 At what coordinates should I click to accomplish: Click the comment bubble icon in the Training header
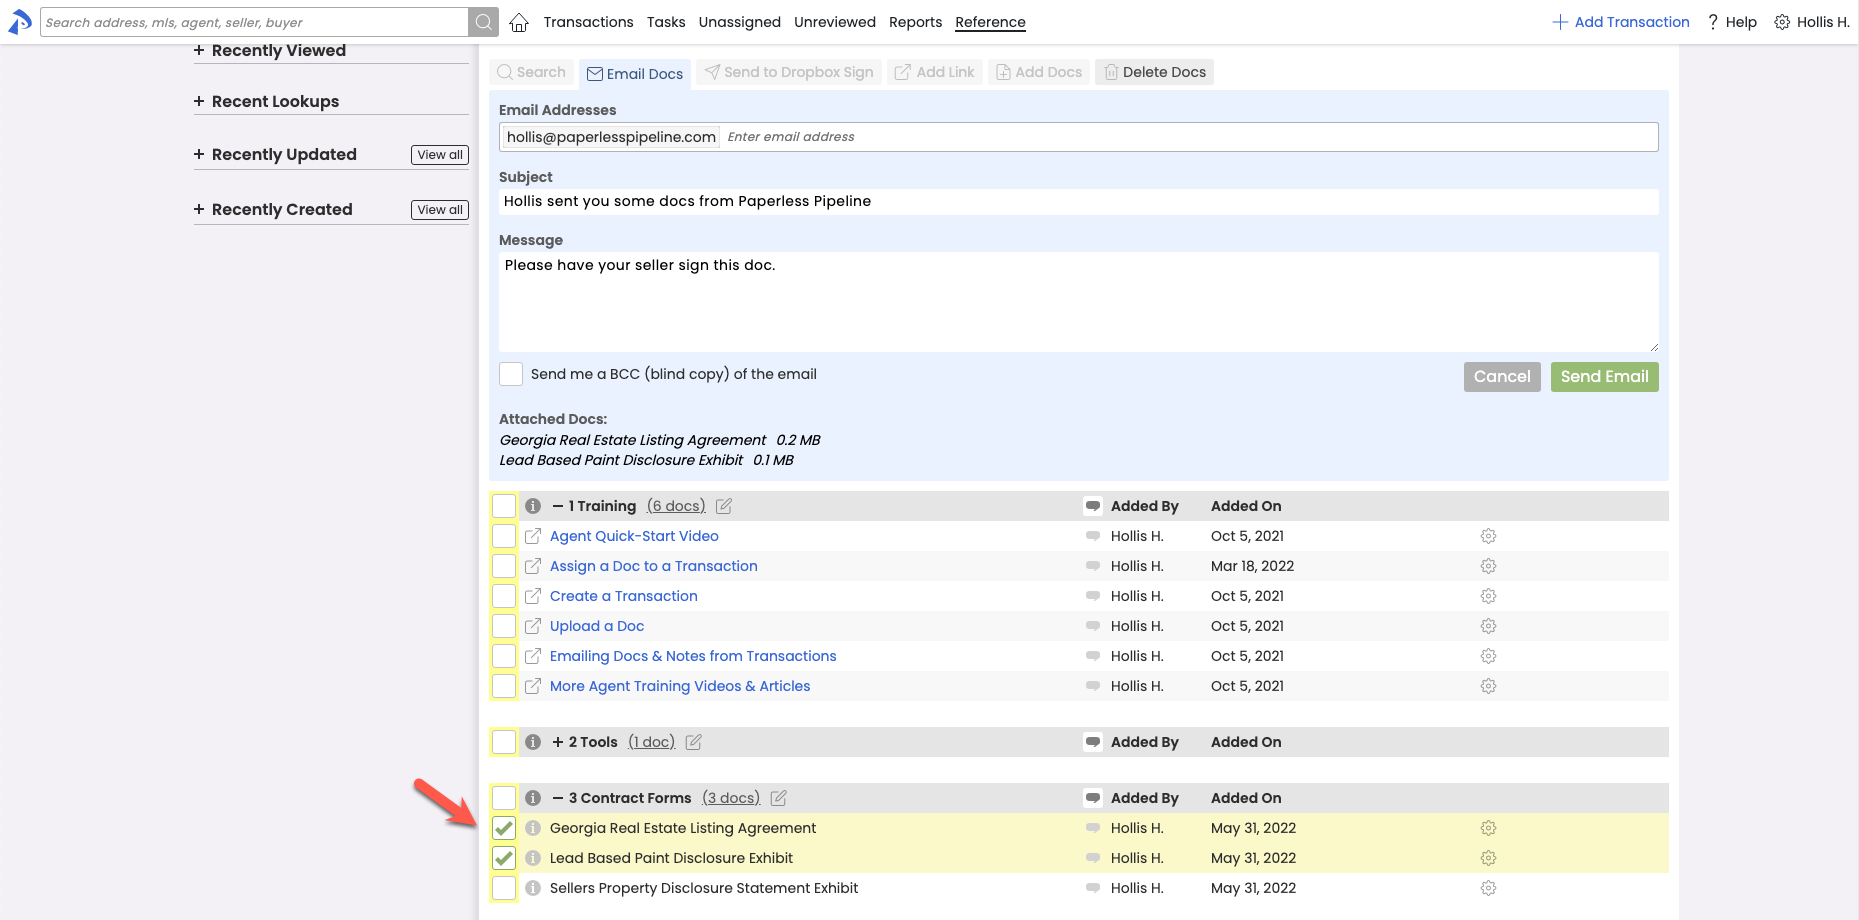pyautogui.click(x=1093, y=506)
